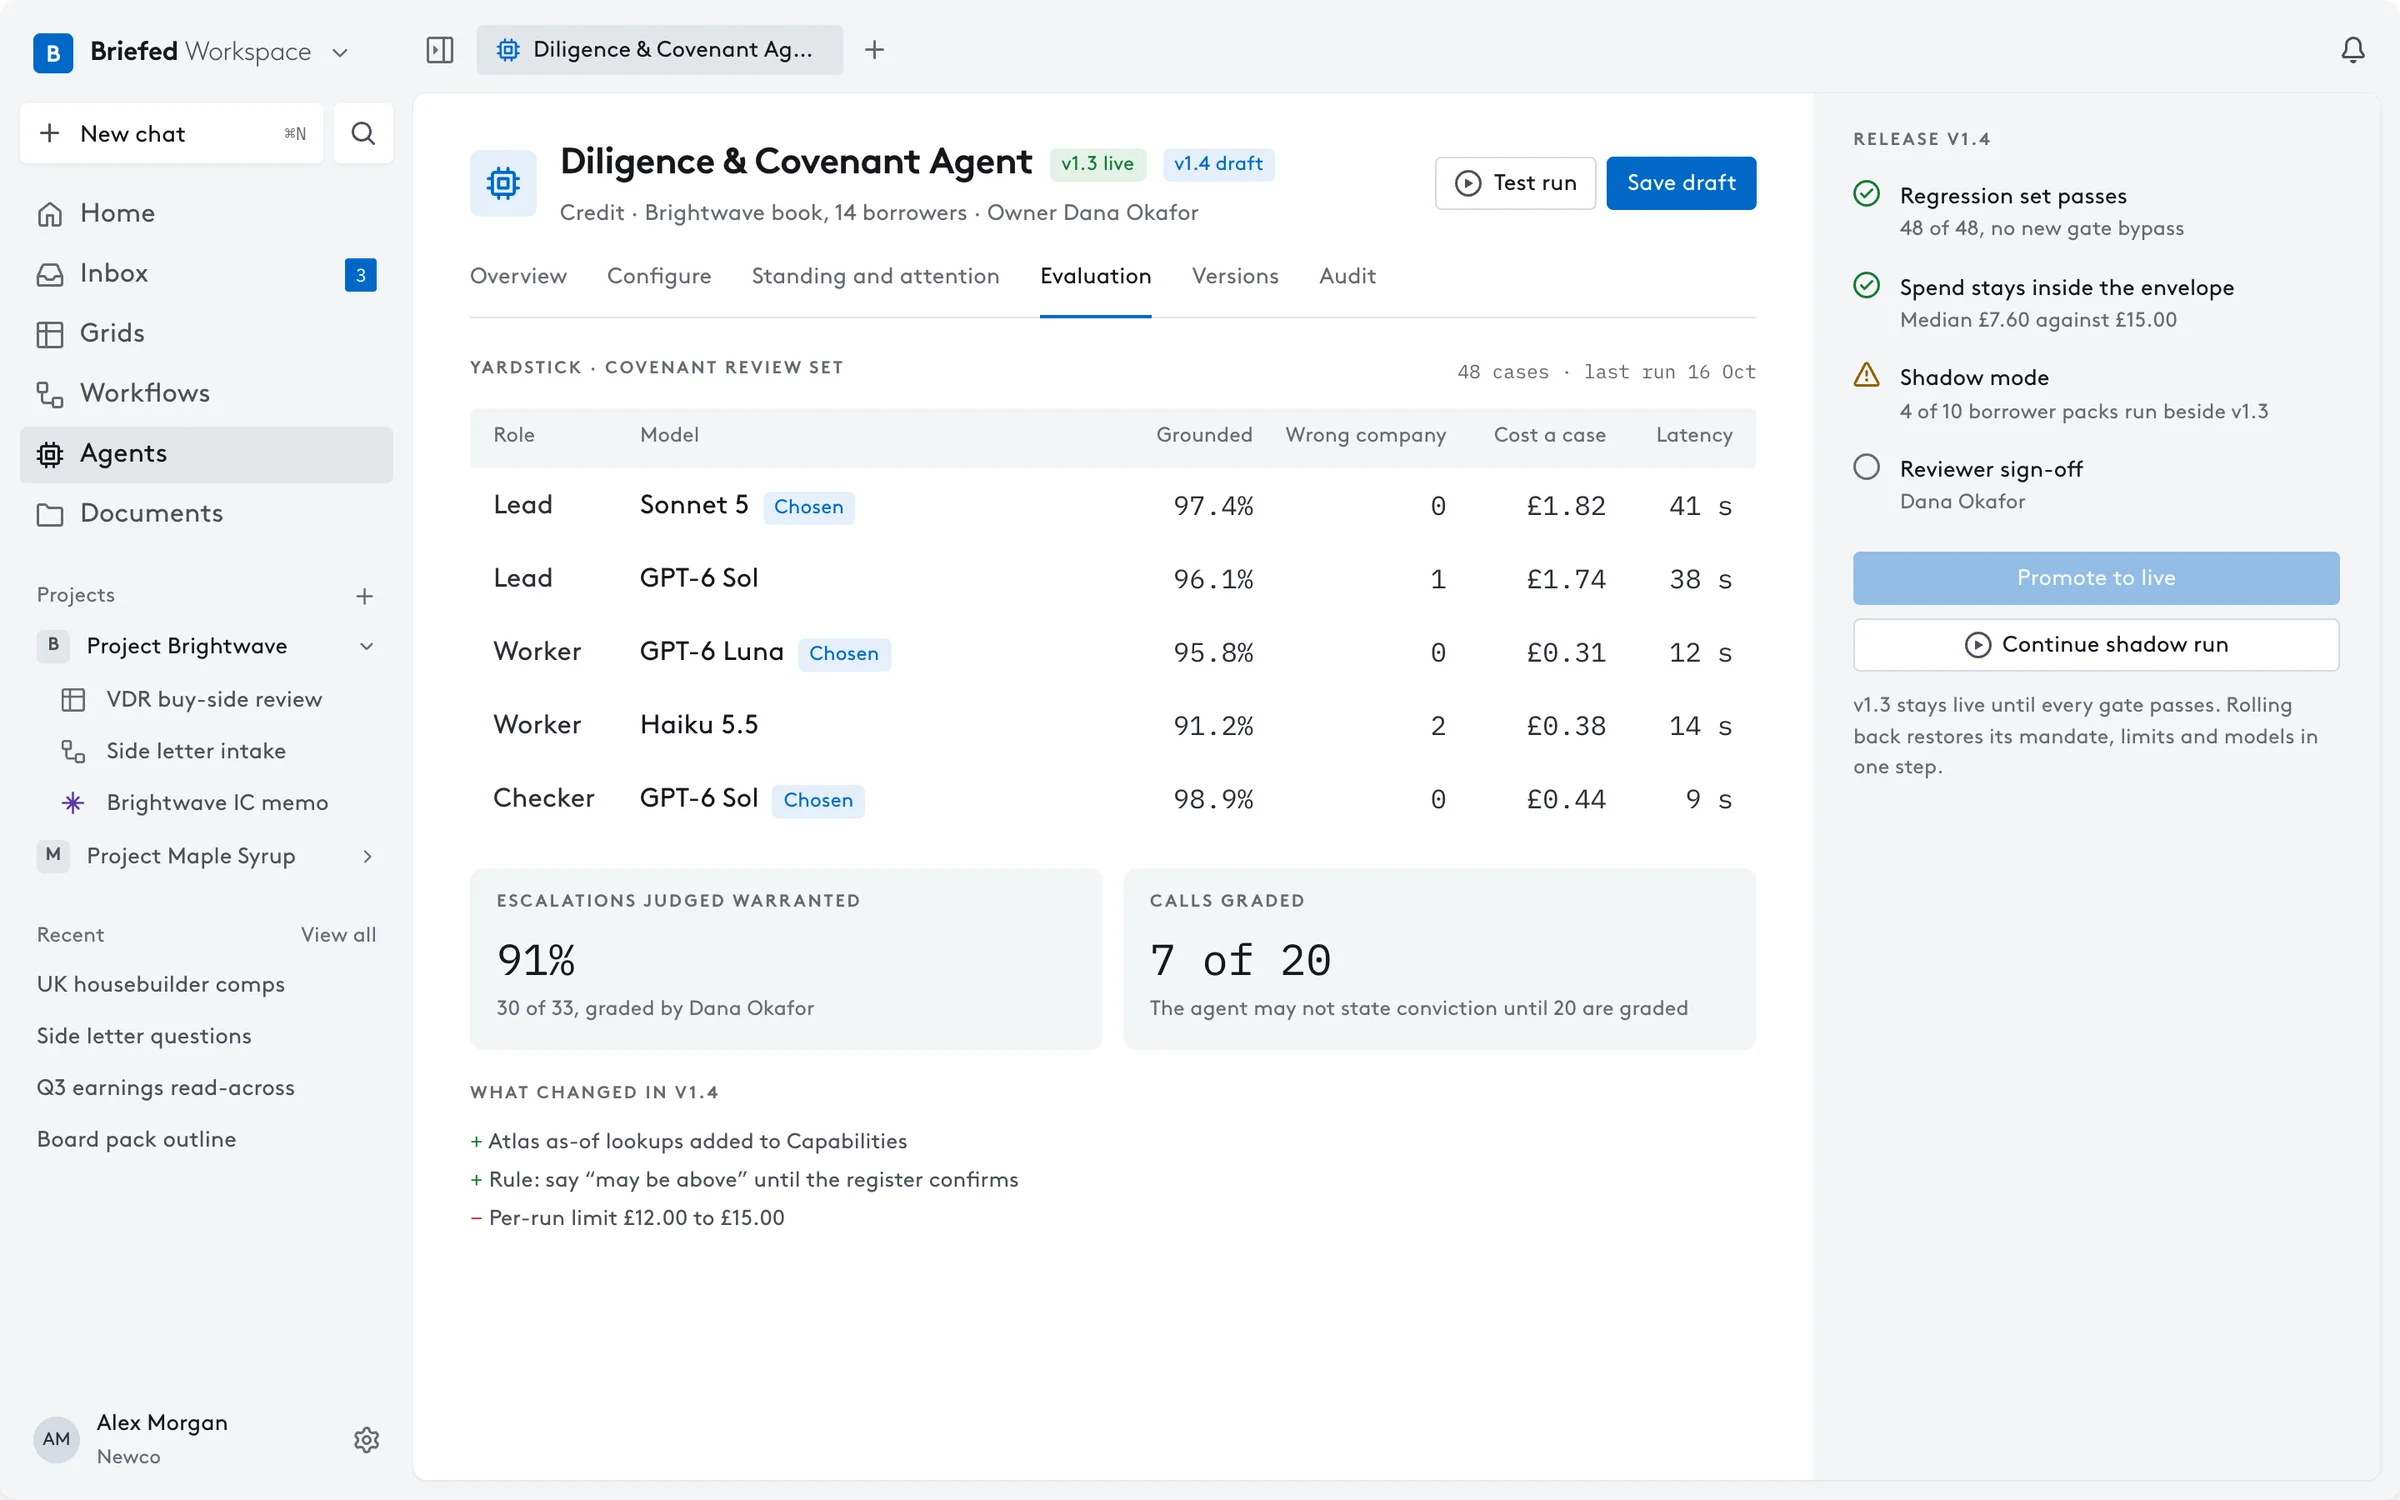This screenshot has height=1500, width=2400.
Task: Click View all recent chats
Action: click(338, 935)
